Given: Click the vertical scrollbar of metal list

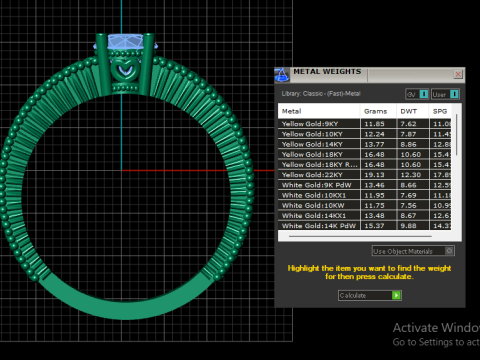Looking at the screenshot, I should coord(456,135).
